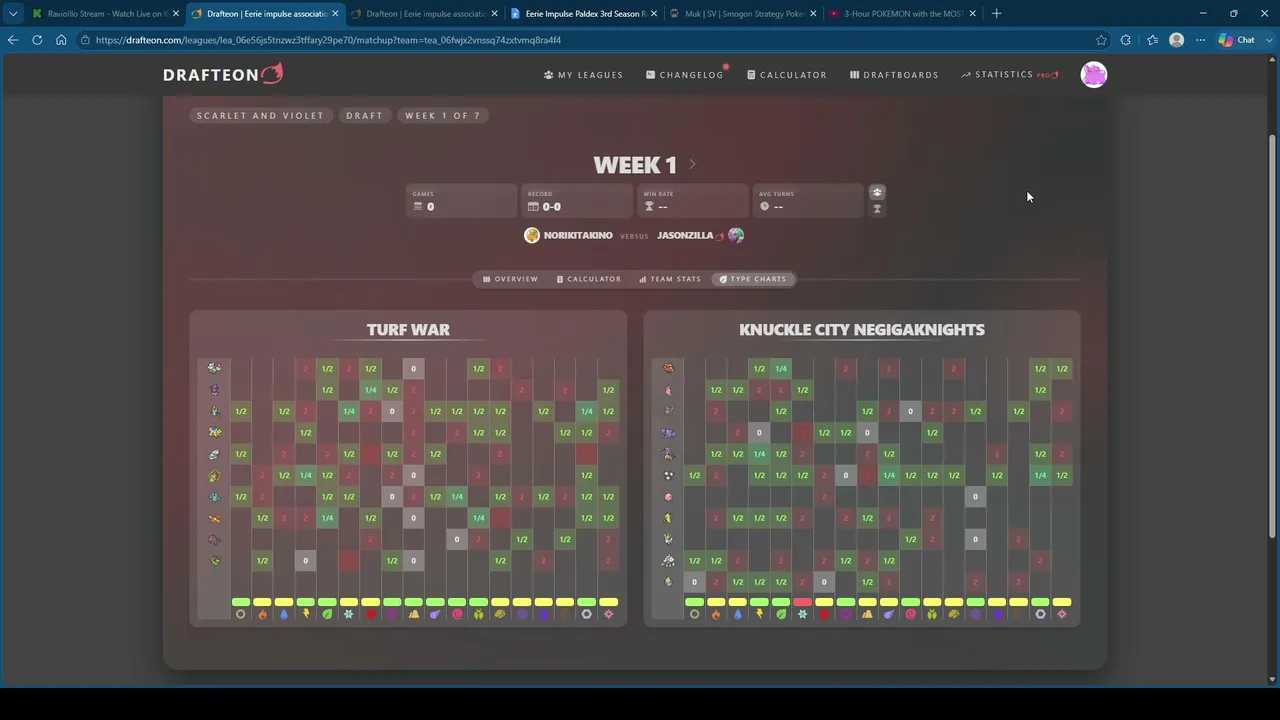Click the 0 cell in Turf War's Electric column

pyautogui.click(x=305, y=561)
